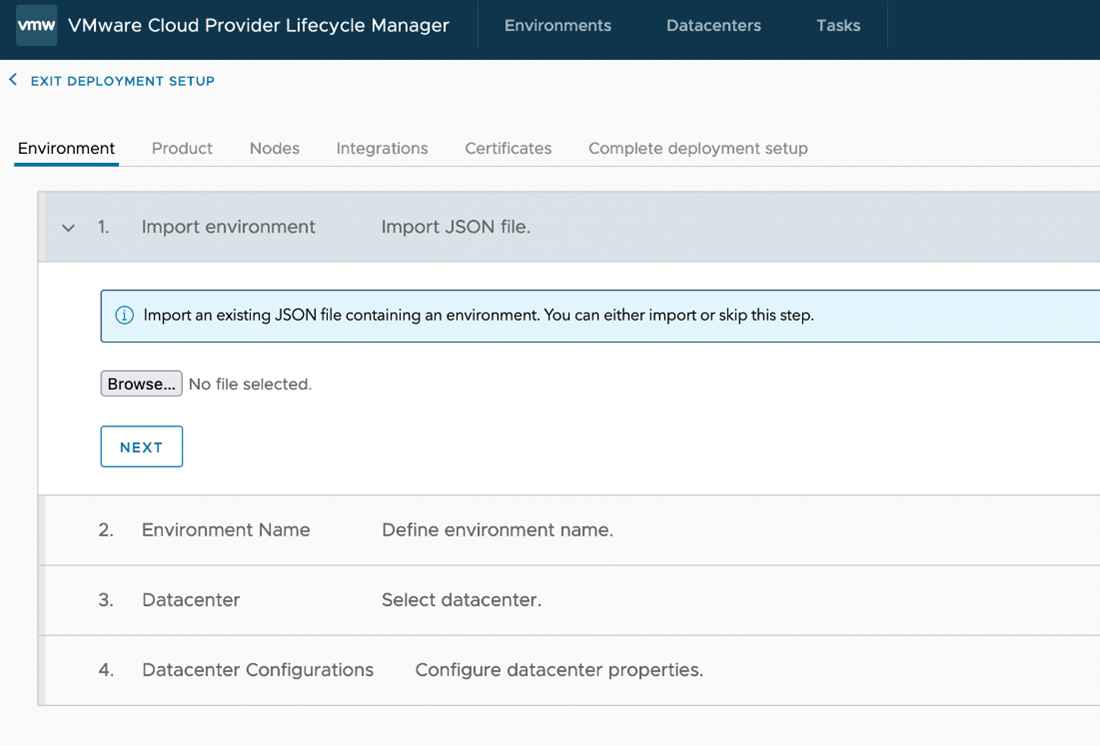Select the Environment tab
1100x746 pixels.
pos(66,148)
